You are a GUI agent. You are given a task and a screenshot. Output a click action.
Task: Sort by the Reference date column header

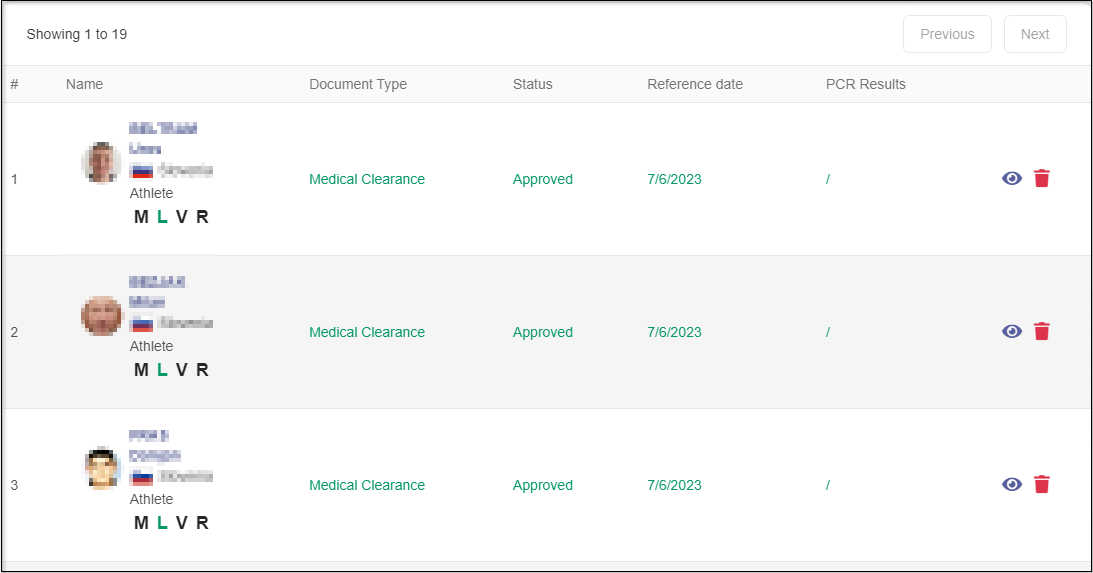(695, 84)
